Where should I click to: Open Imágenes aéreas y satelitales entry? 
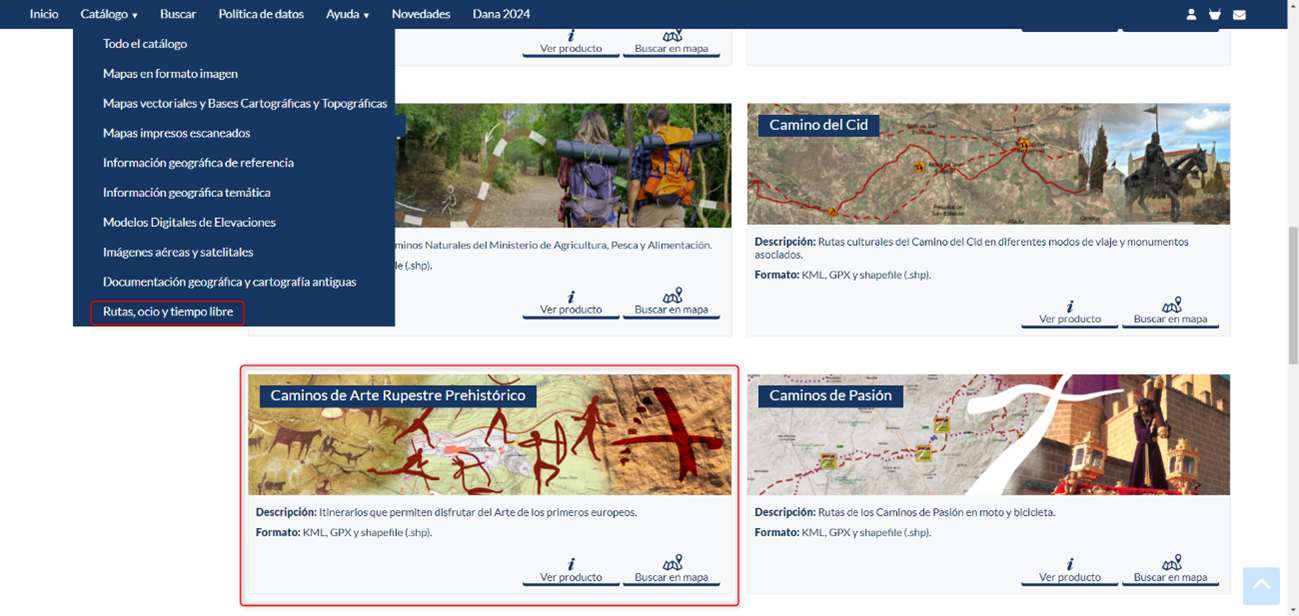point(178,252)
